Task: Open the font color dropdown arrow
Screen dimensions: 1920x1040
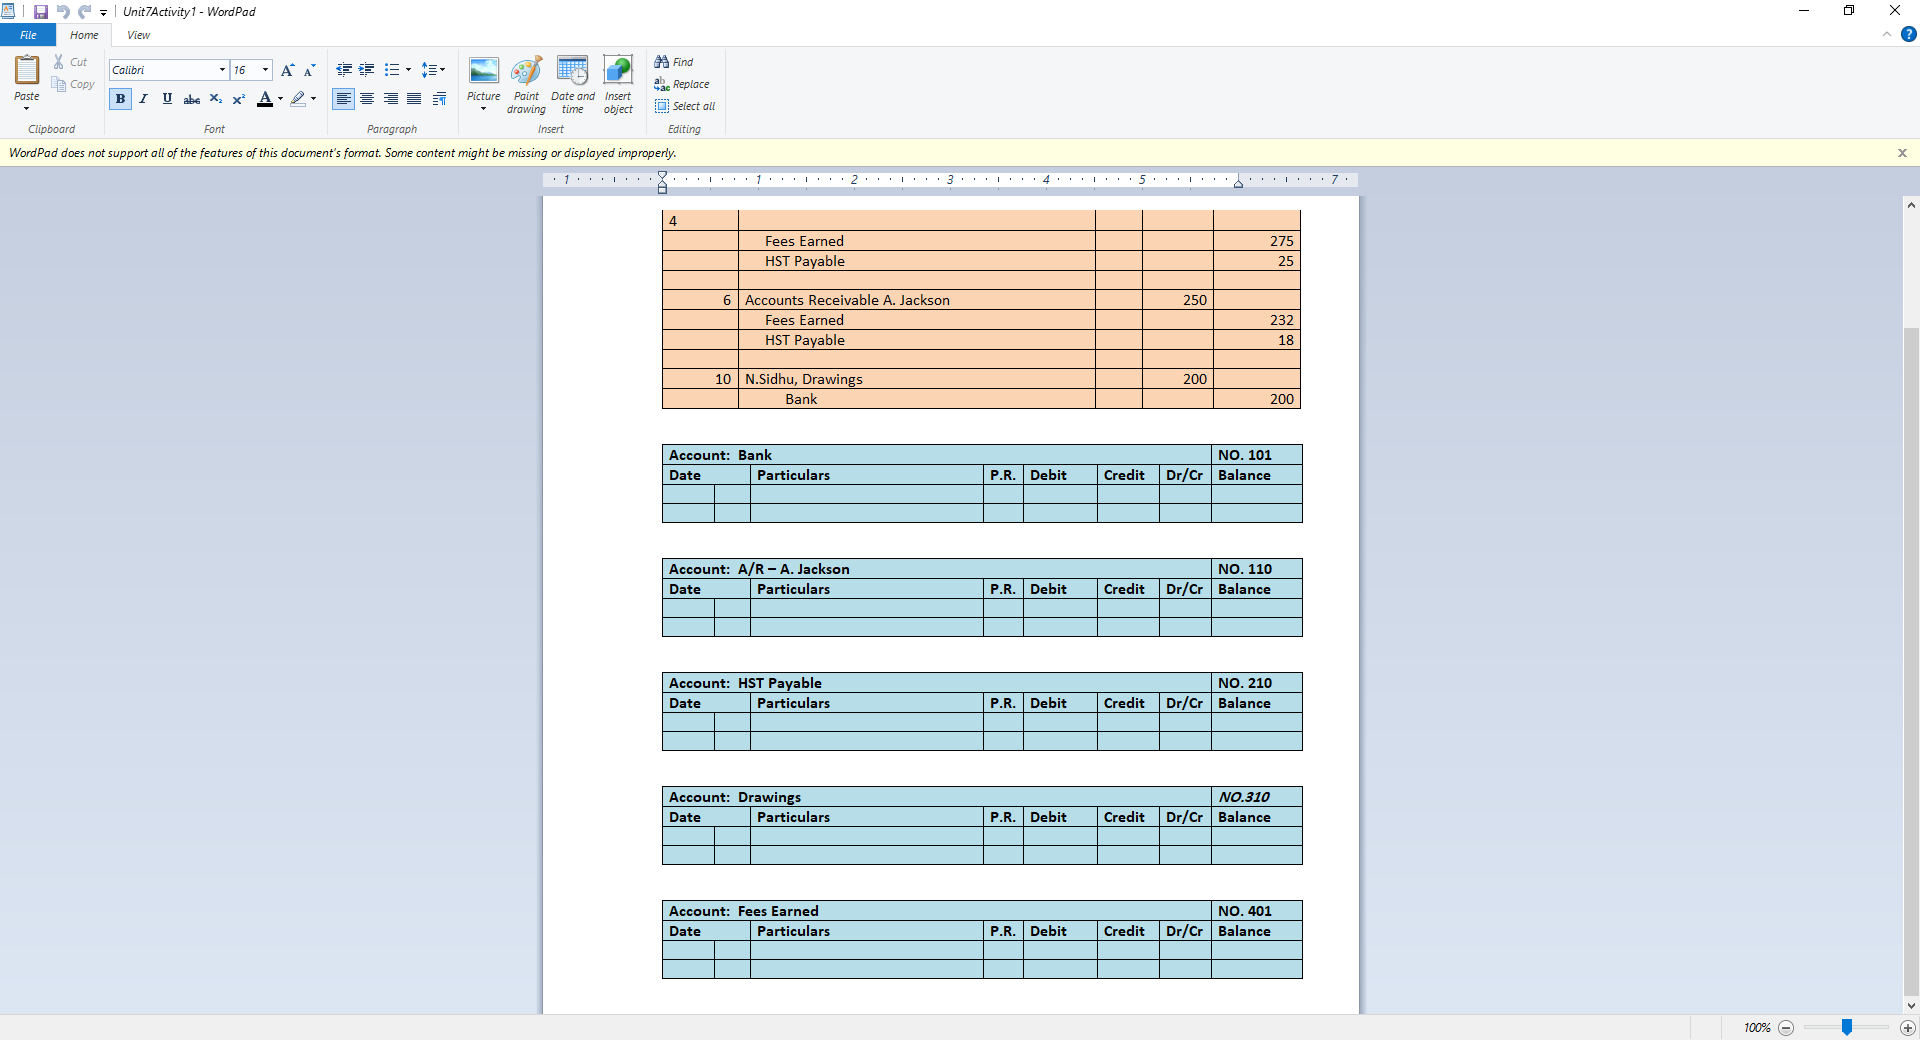Action: (280, 99)
